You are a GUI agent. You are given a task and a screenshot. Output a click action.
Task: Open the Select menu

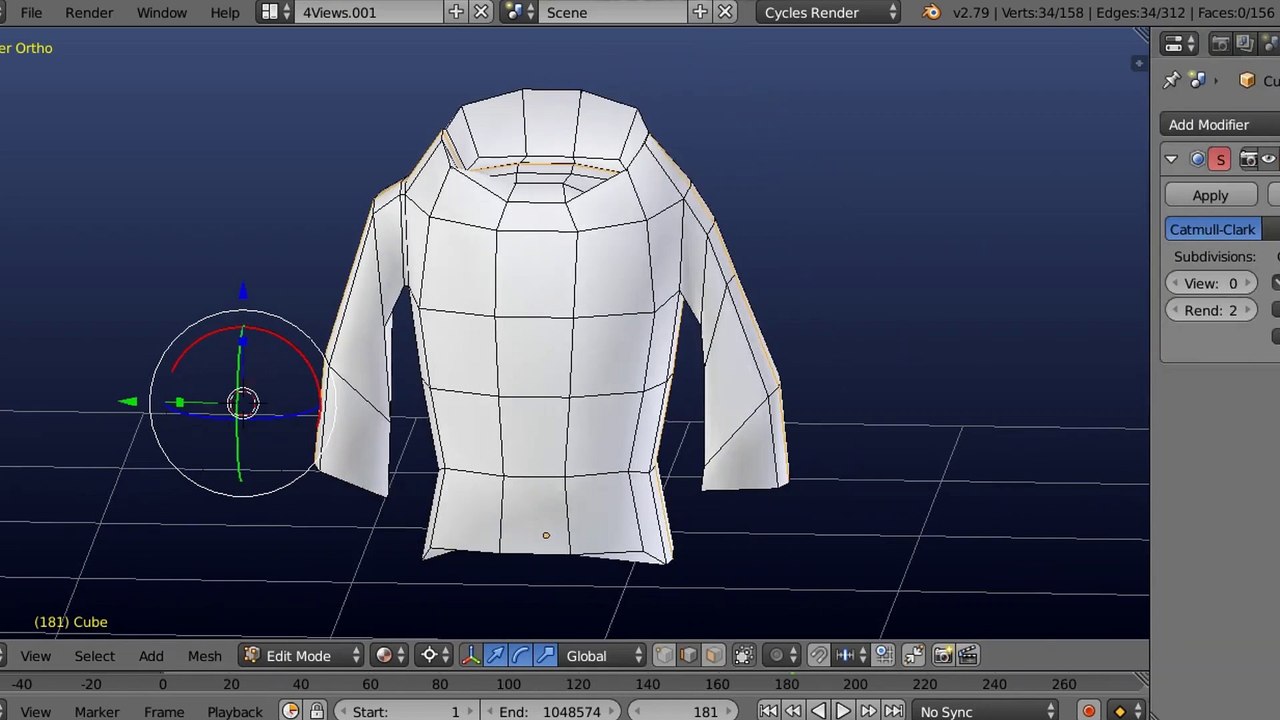94,656
